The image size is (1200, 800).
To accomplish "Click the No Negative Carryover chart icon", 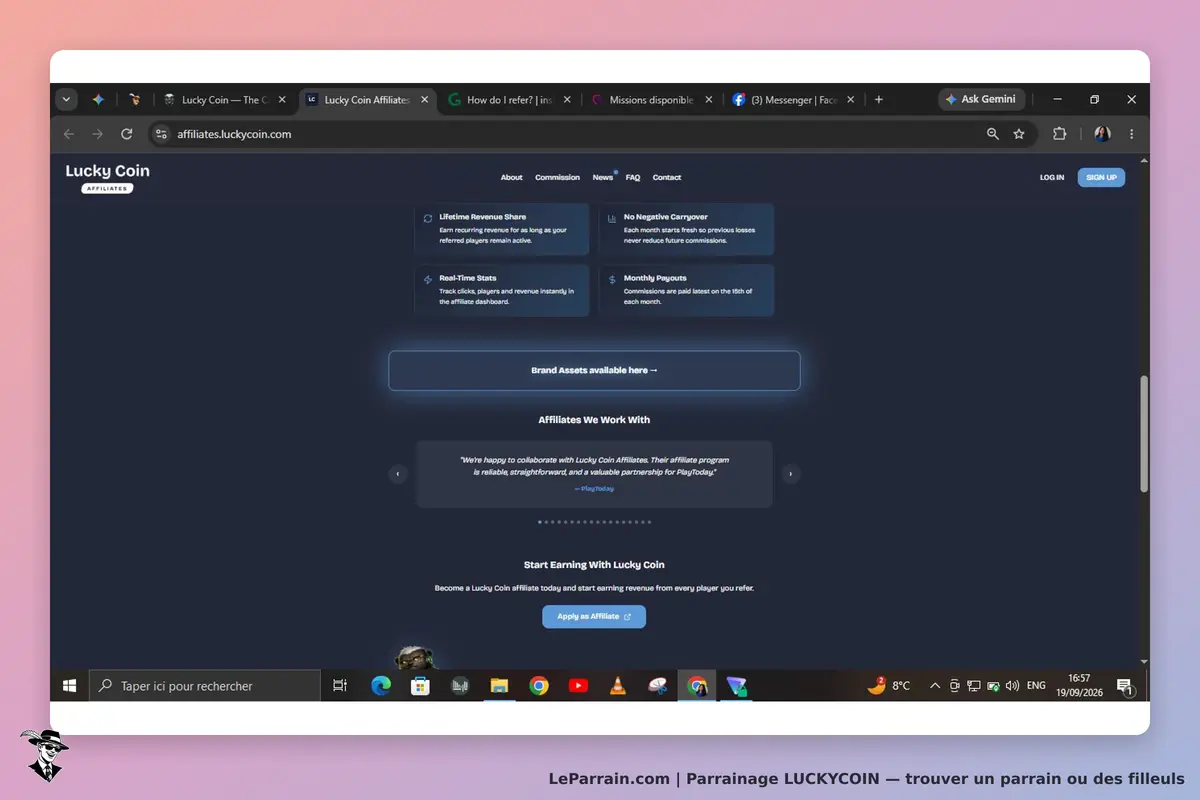I will [612, 218].
